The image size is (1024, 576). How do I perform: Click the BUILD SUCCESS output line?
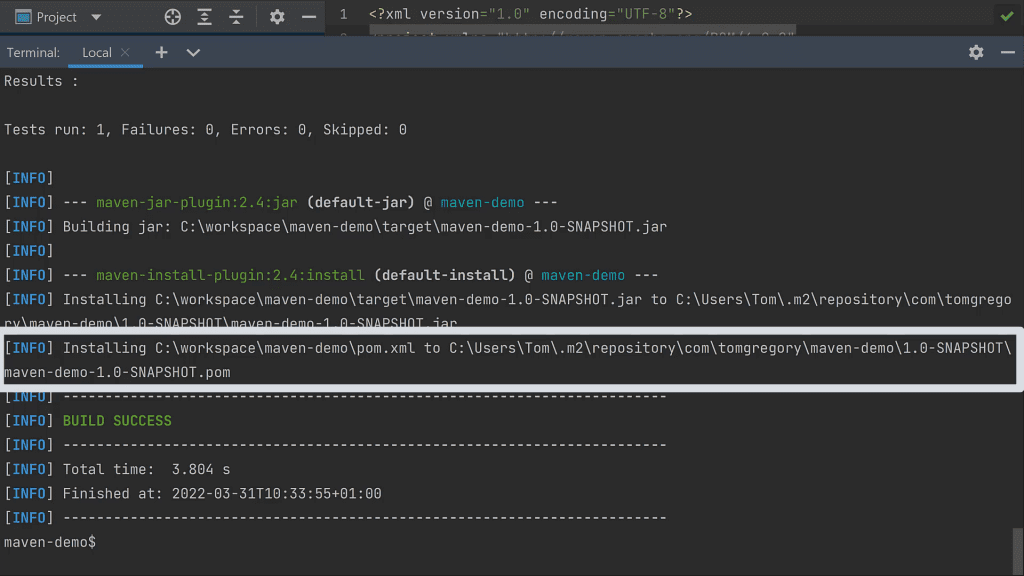point(117,420)
